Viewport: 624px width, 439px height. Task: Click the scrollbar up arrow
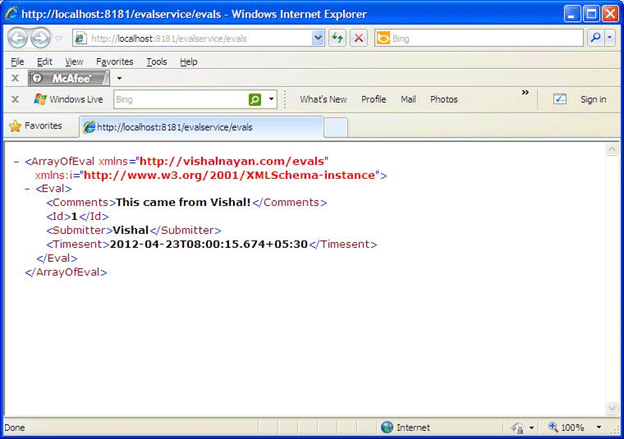tap(612, 150)
